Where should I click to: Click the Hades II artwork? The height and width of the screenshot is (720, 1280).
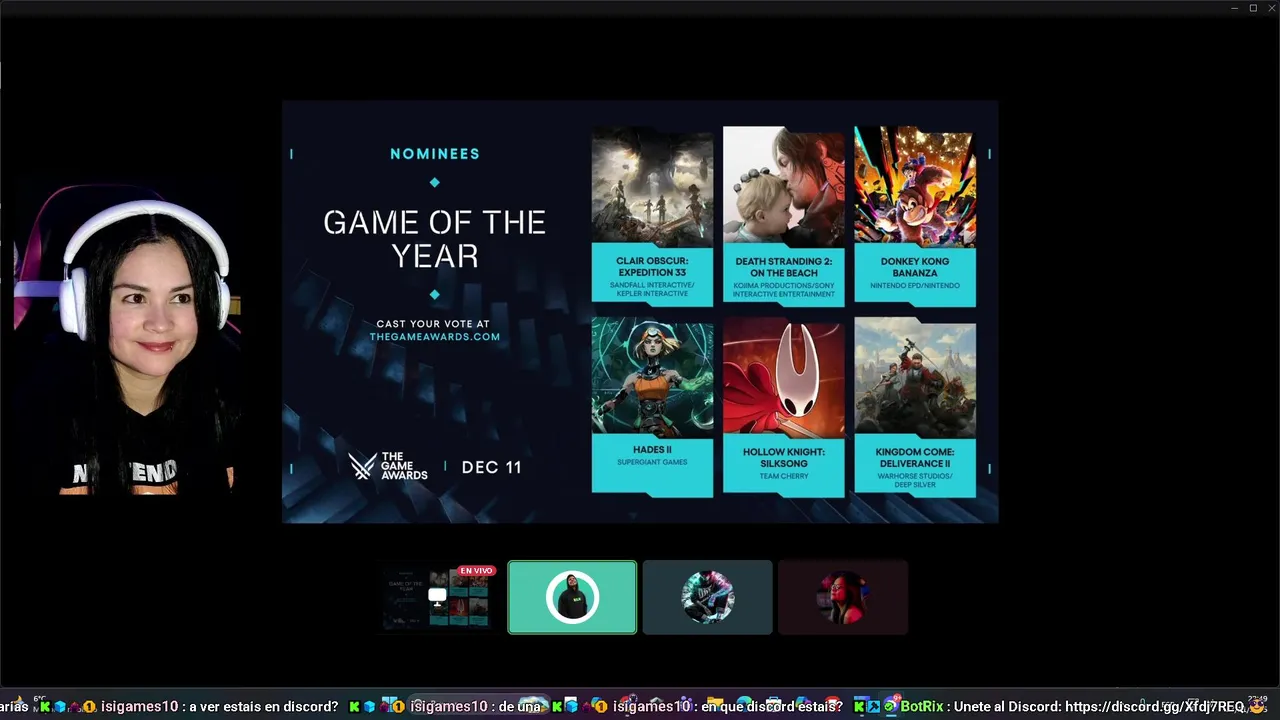652,377
